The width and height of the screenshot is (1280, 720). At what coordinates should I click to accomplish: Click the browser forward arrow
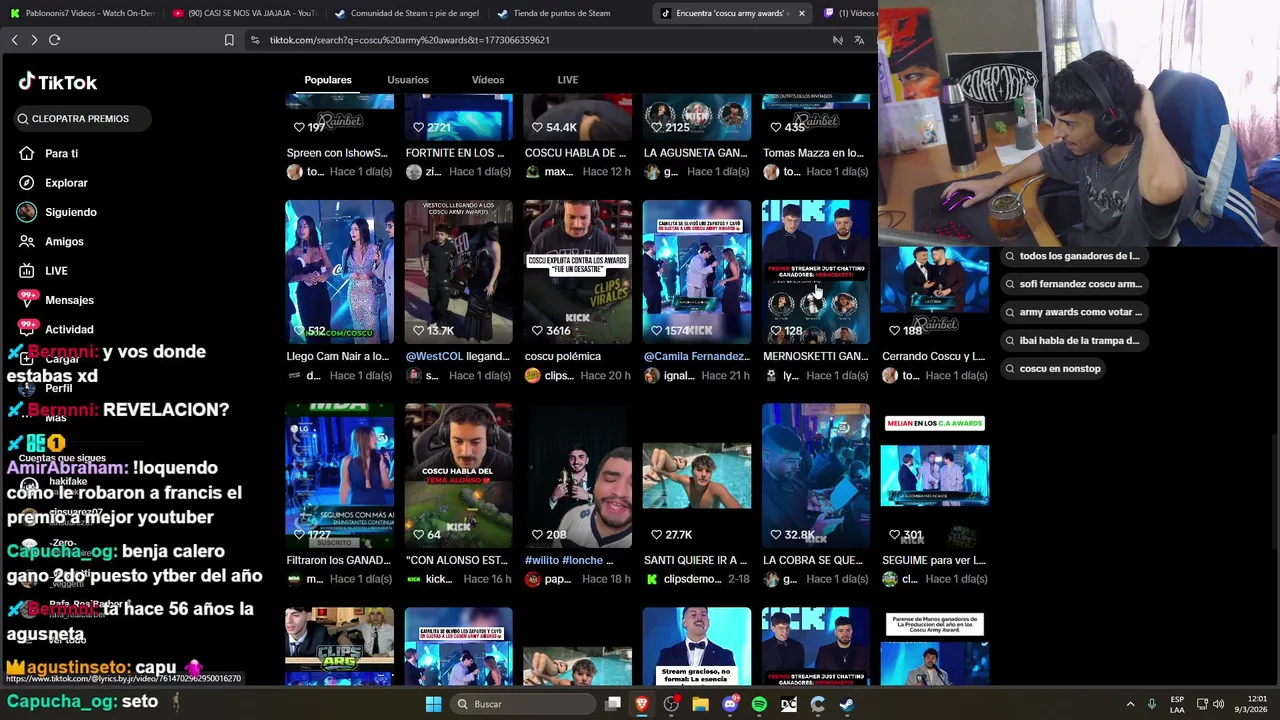[34, 40]
